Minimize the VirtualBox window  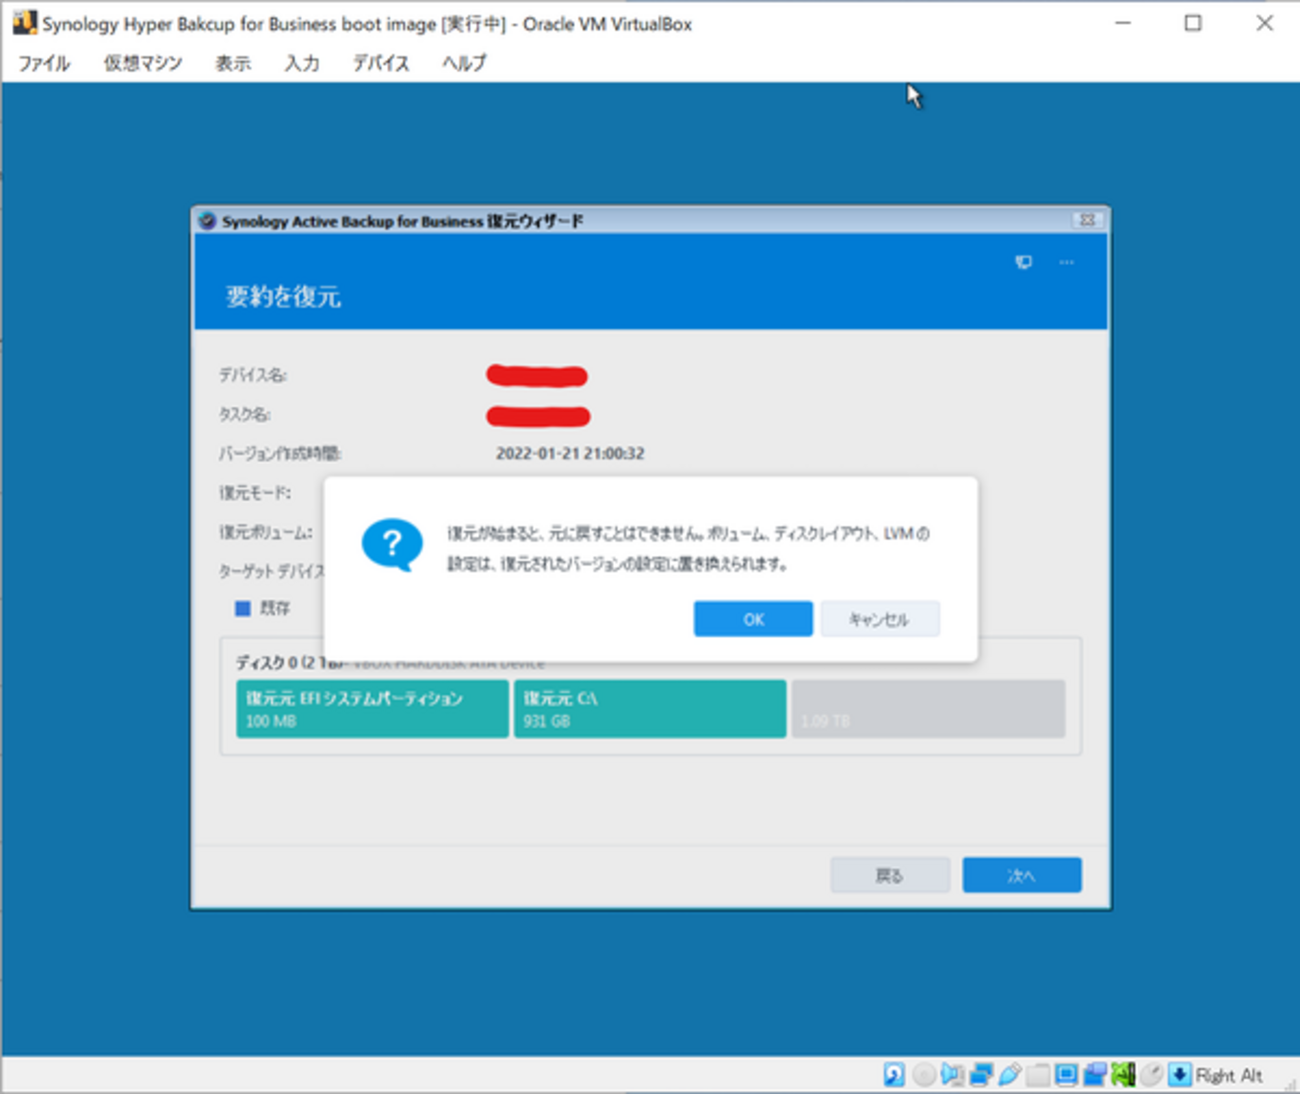click(x=1123, y=23)
